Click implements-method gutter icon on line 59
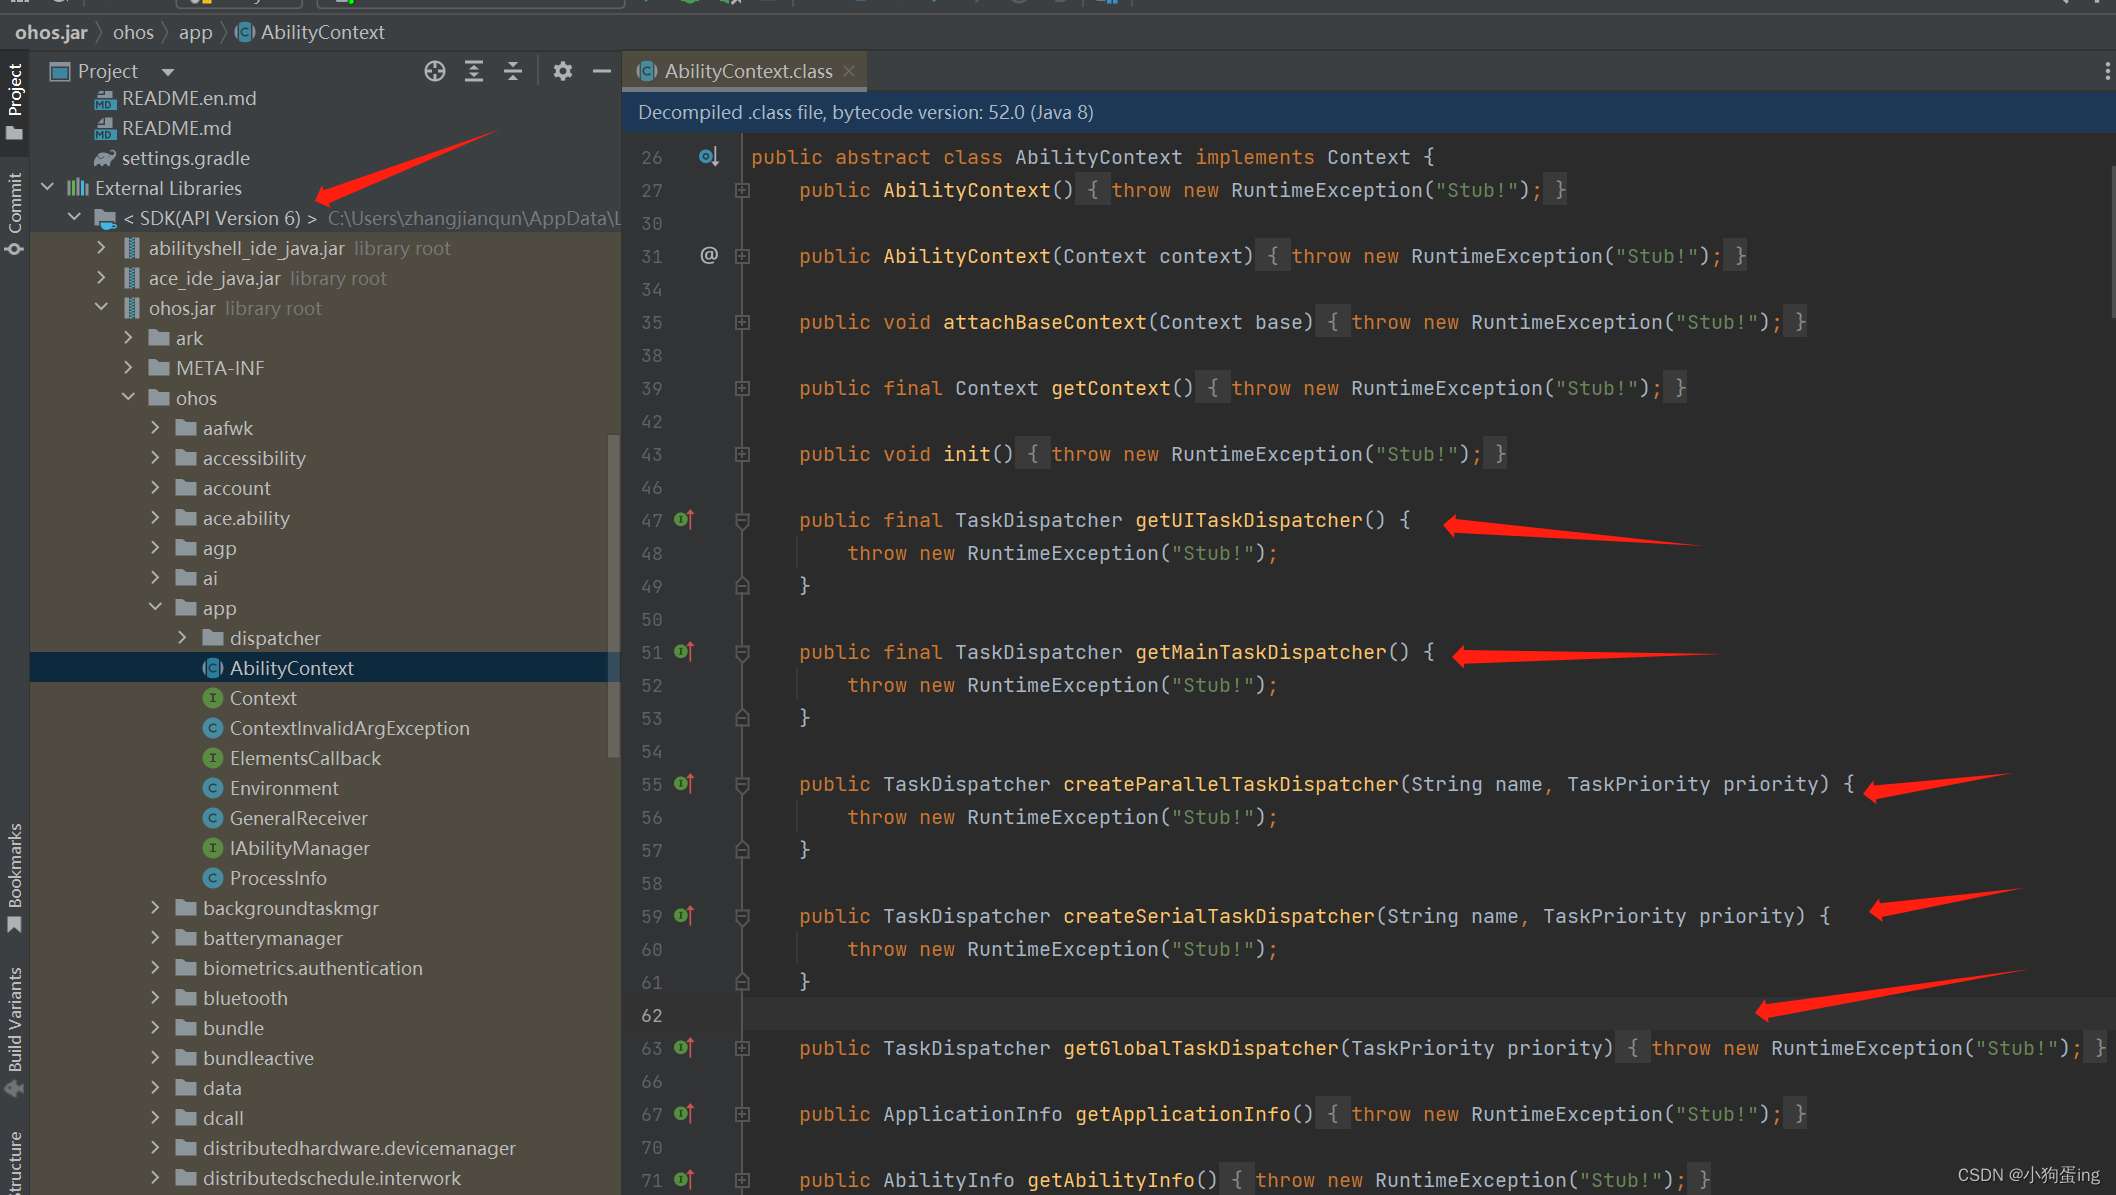This screenshot has width=2116, height=1195. [x=684, y=915]
